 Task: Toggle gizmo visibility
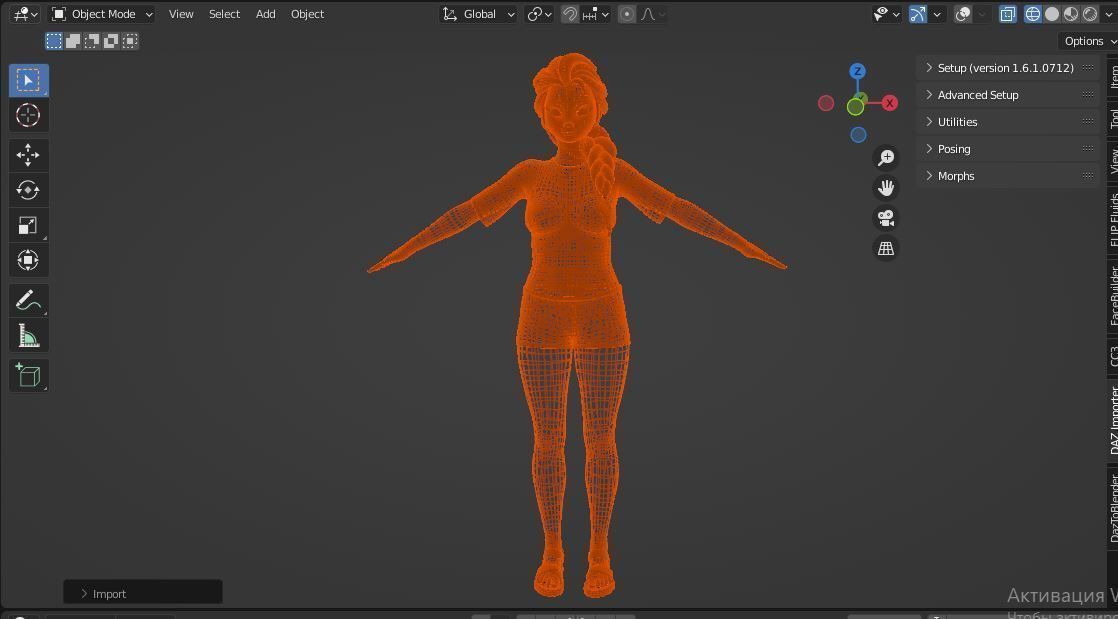(918, 14)
